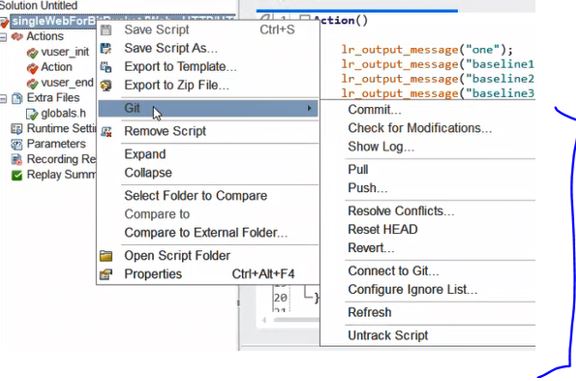Open the Git submenu arrow
576x381 pixels.
(x=309, y=108)
